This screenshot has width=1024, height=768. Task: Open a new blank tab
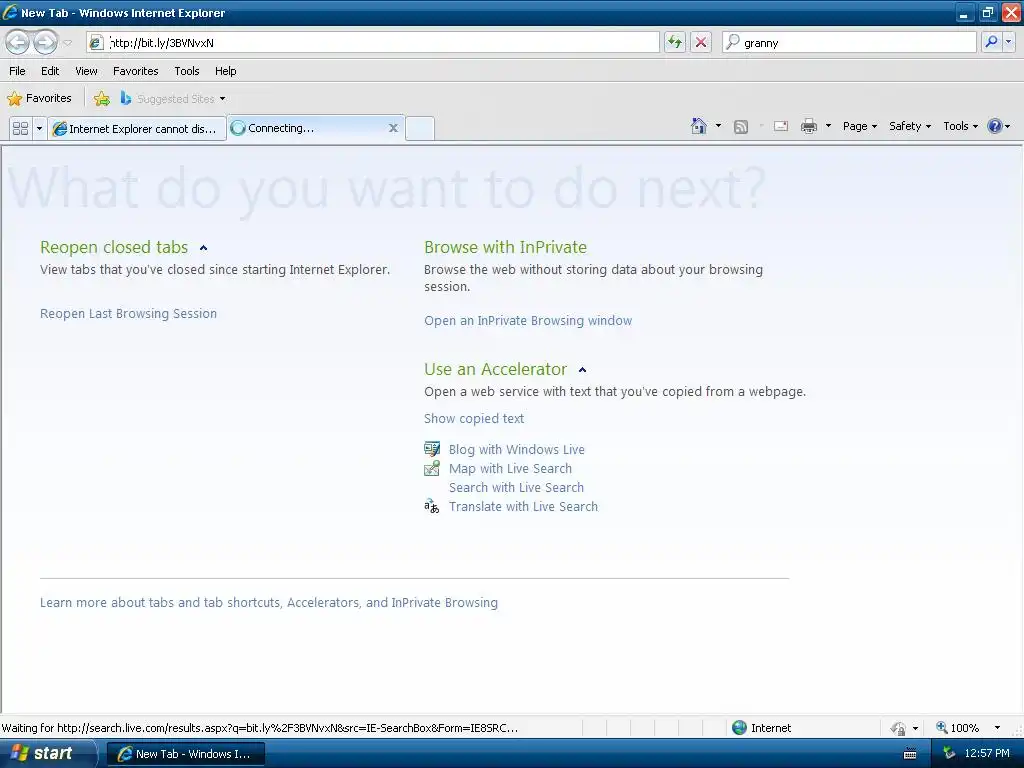(420, 128)
